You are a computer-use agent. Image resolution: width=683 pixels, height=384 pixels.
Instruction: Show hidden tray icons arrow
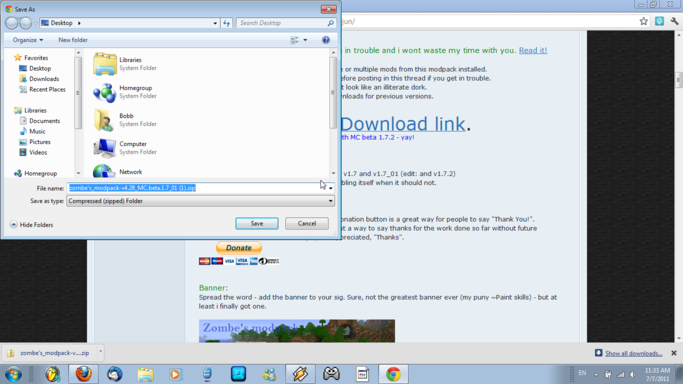click(x=596, y=374)
